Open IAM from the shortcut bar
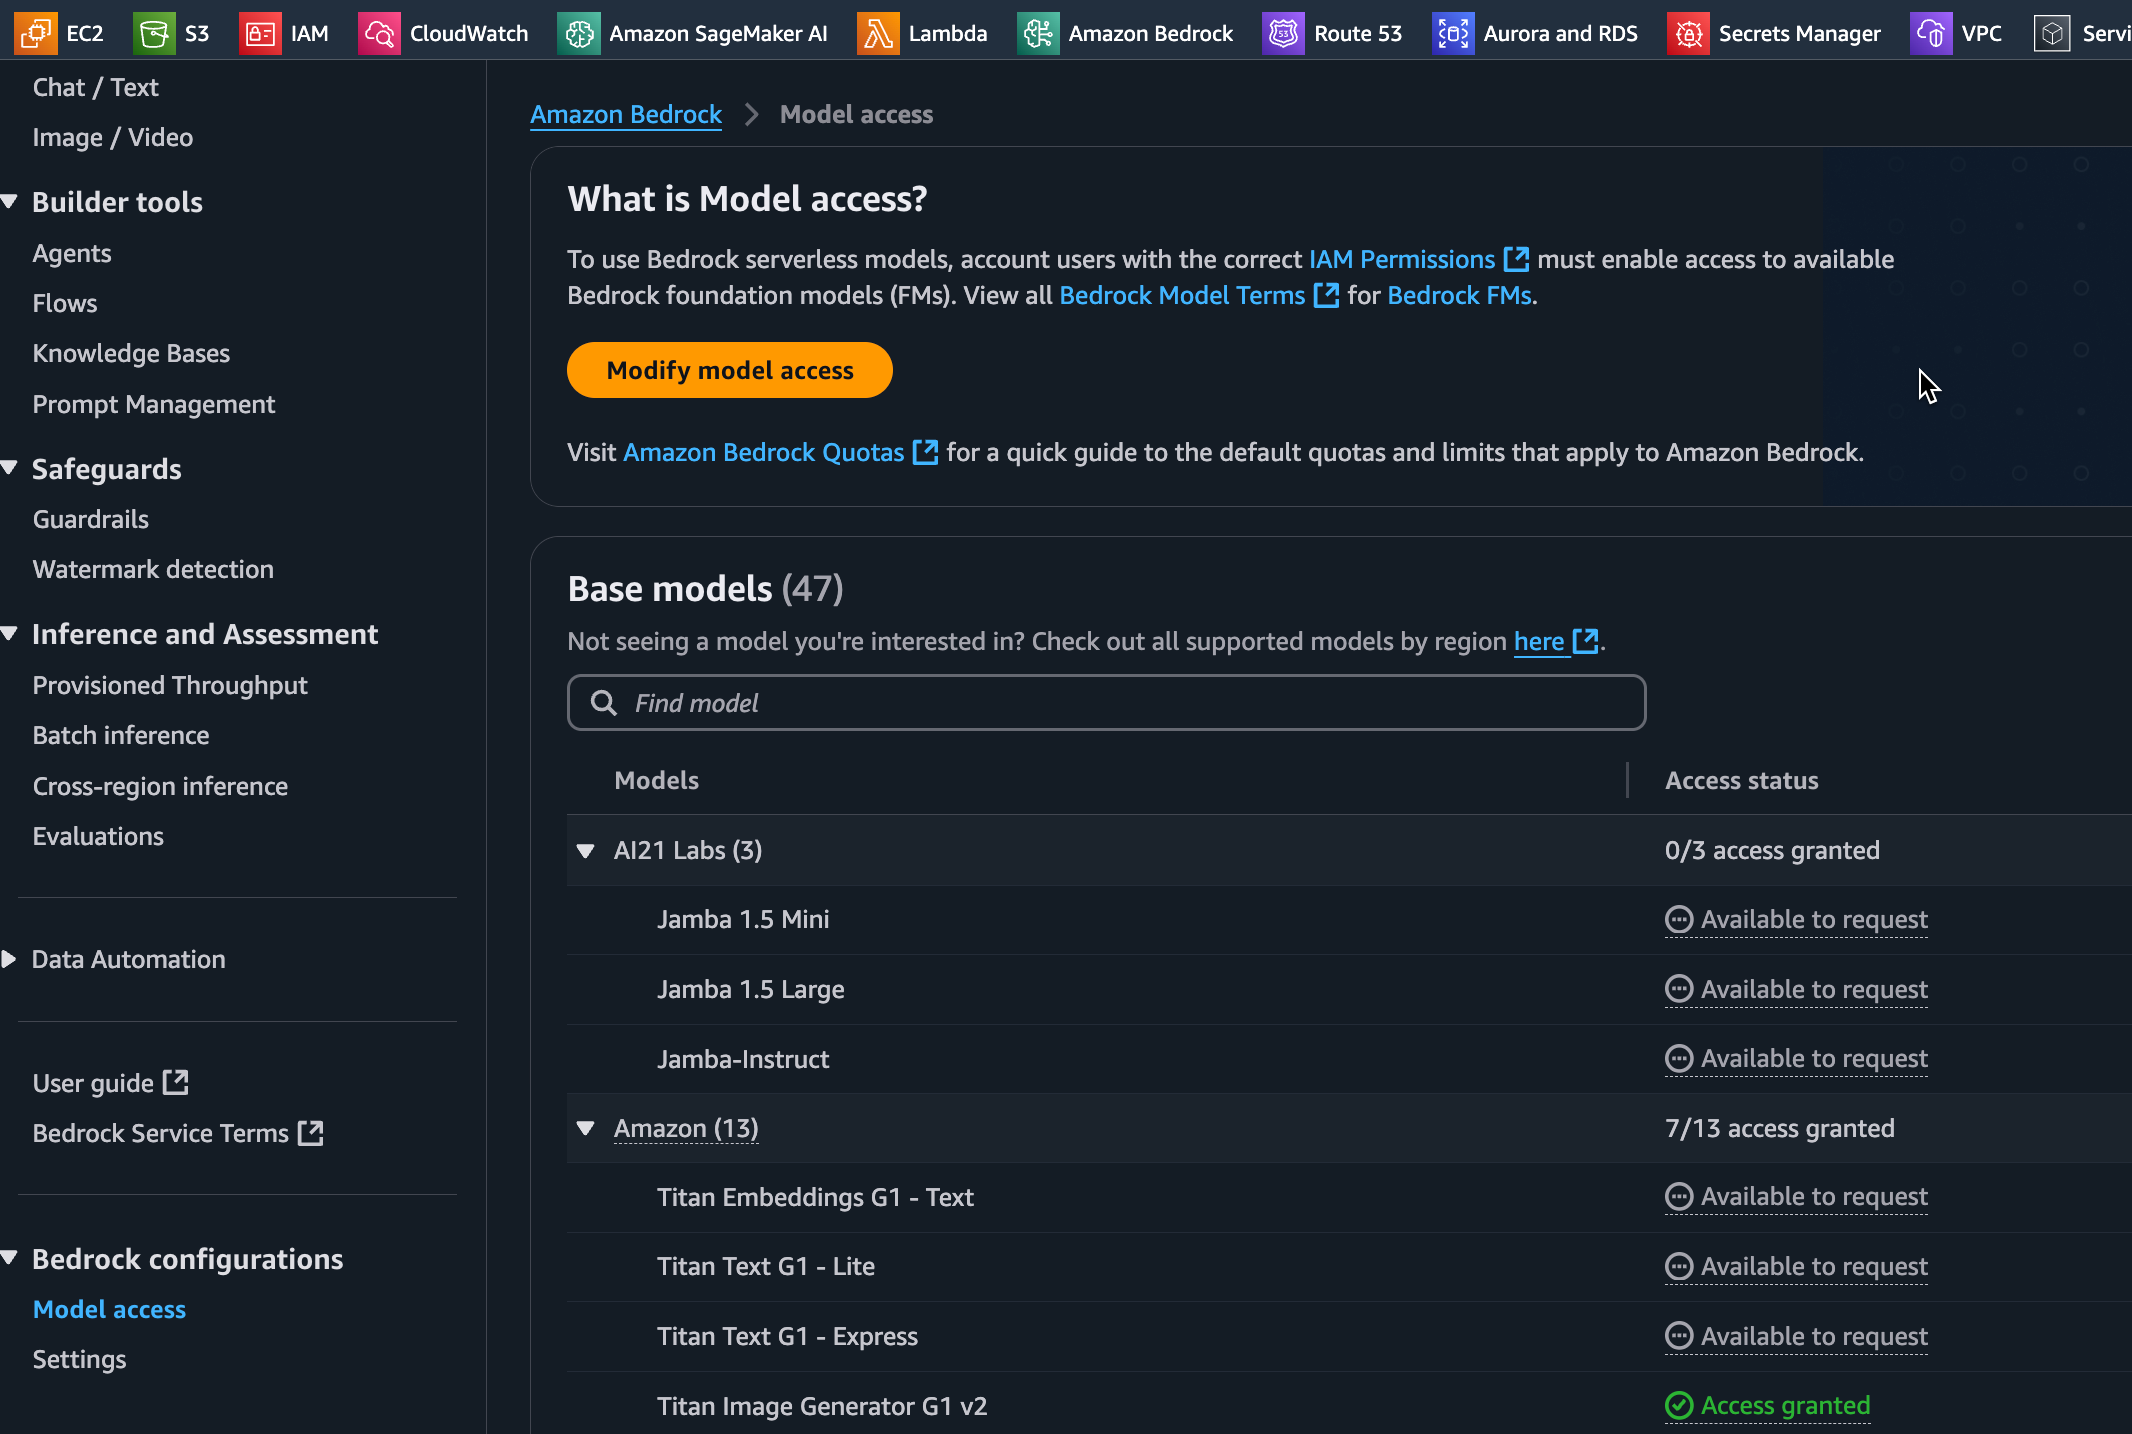This screenshot has height=1434, width=2132. pyautogui.click(x=260, y=33)
